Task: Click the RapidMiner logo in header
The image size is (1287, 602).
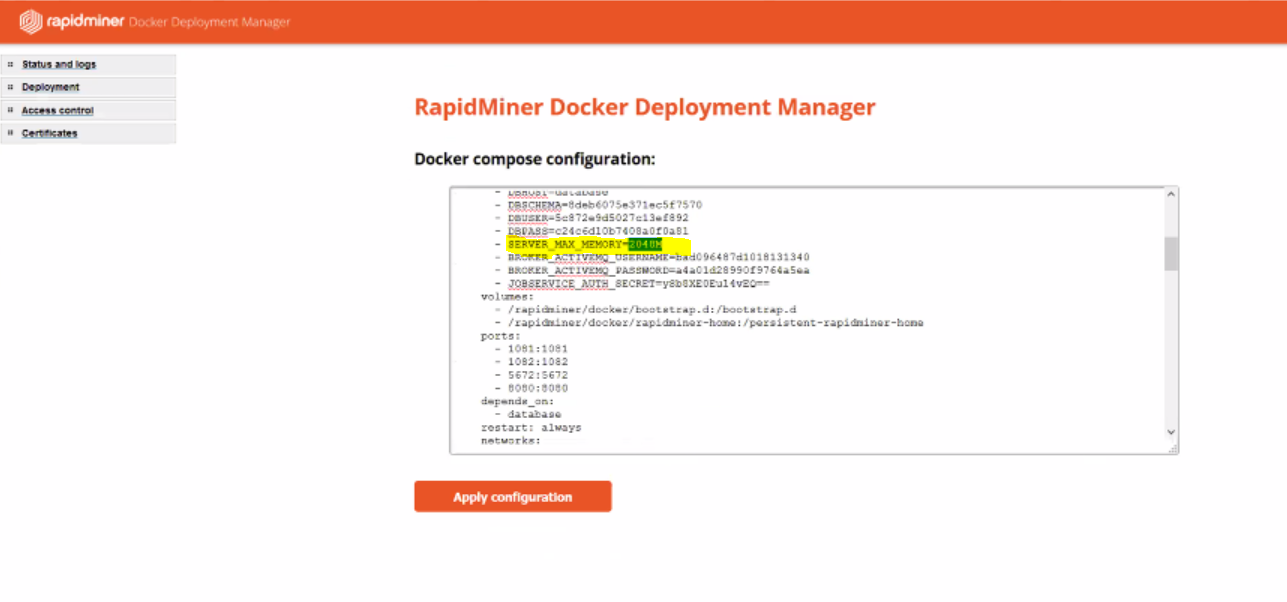Action: [72, 21]
